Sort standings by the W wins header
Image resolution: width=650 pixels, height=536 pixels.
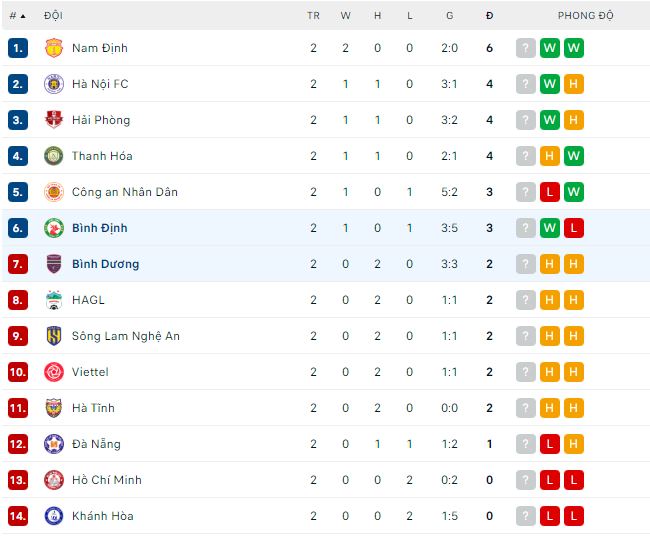pyautogui.click(x=346, y=16)
